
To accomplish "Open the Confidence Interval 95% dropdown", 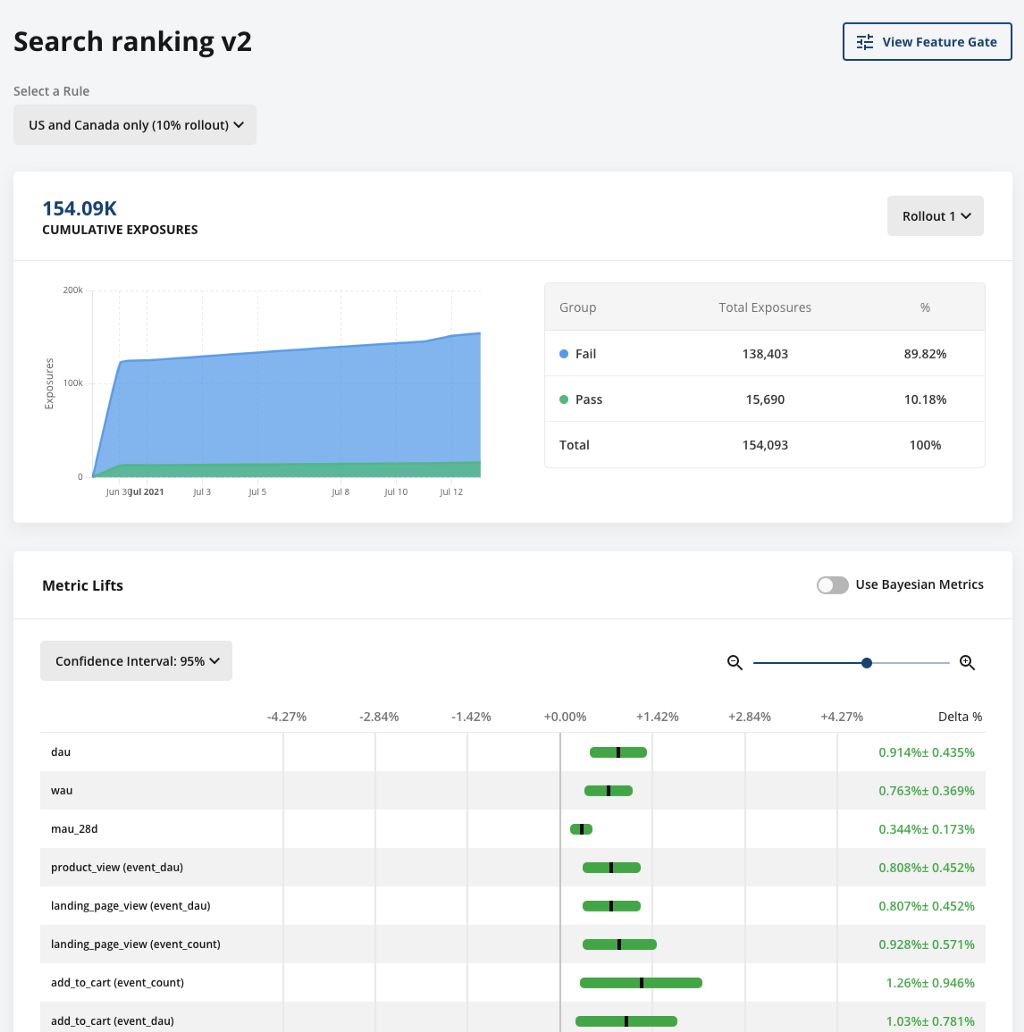I will [136, 661].
